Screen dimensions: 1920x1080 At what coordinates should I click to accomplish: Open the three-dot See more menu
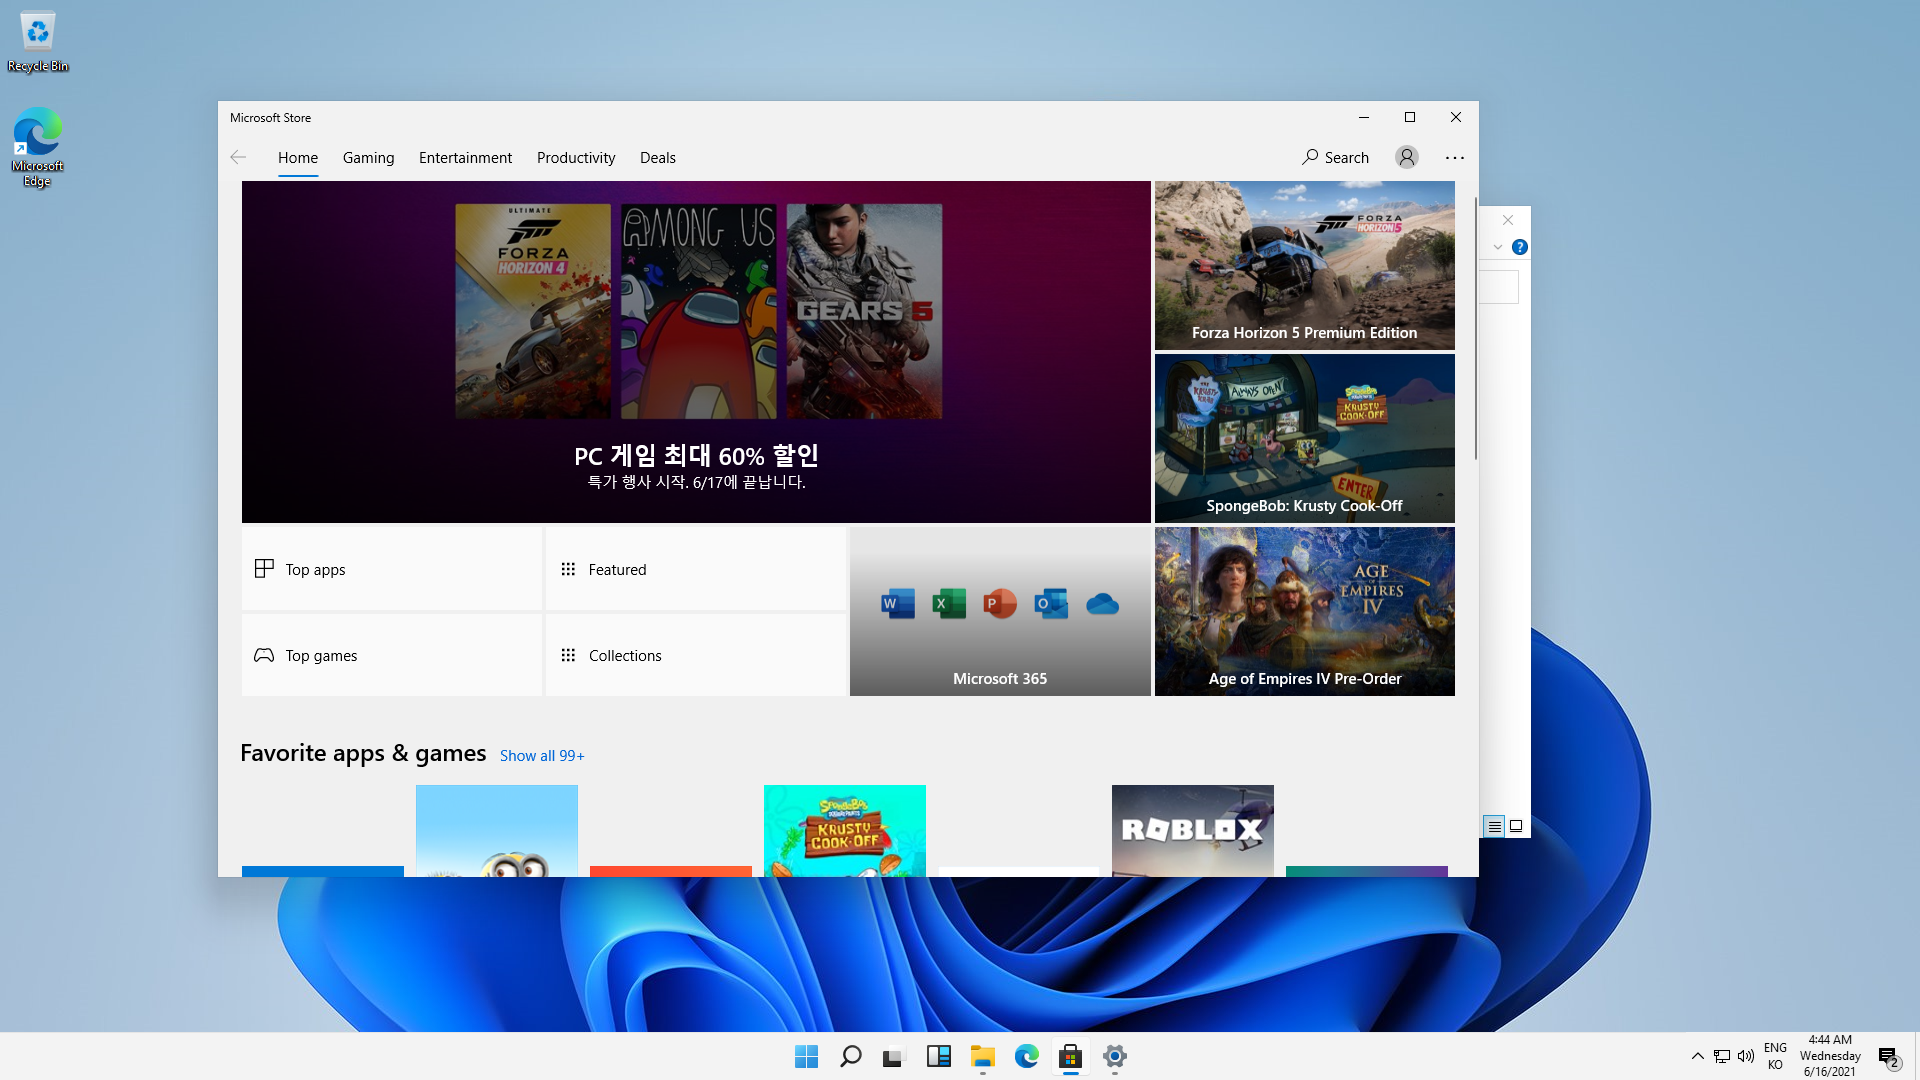coord(1454,157)
